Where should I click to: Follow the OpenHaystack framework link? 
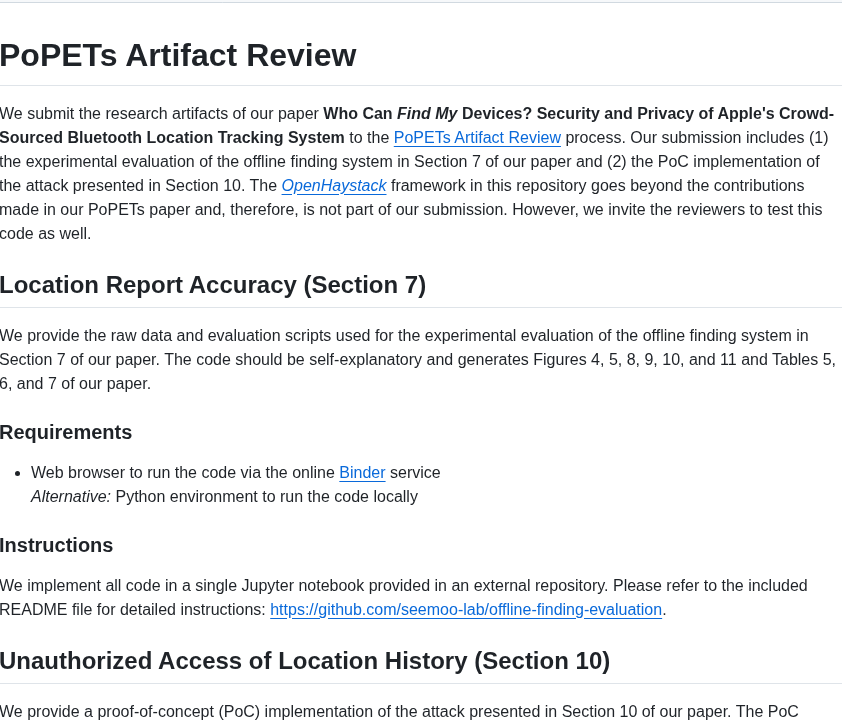point(334,185)
